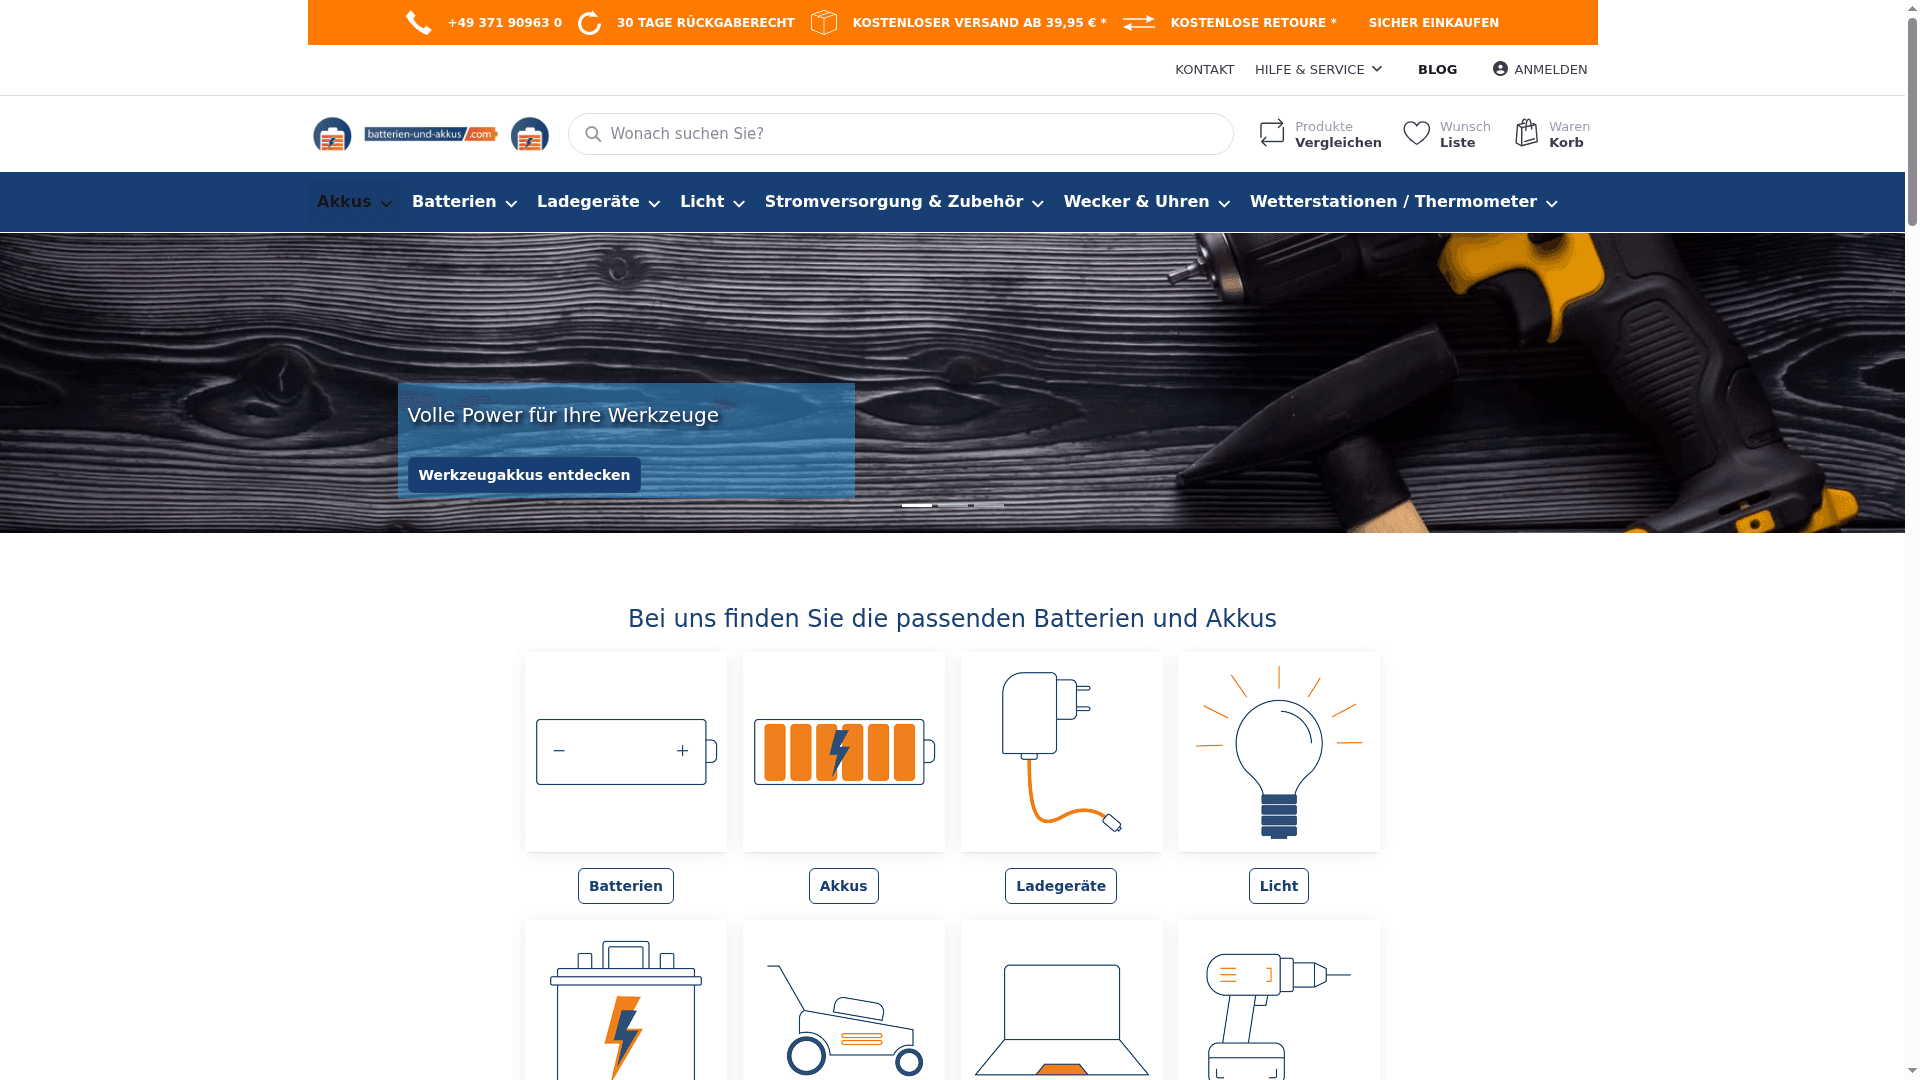Click the 30 Tage Rückgaberecht return icon
Viewport: 1920px width, 1080px height.
(590, 22)
